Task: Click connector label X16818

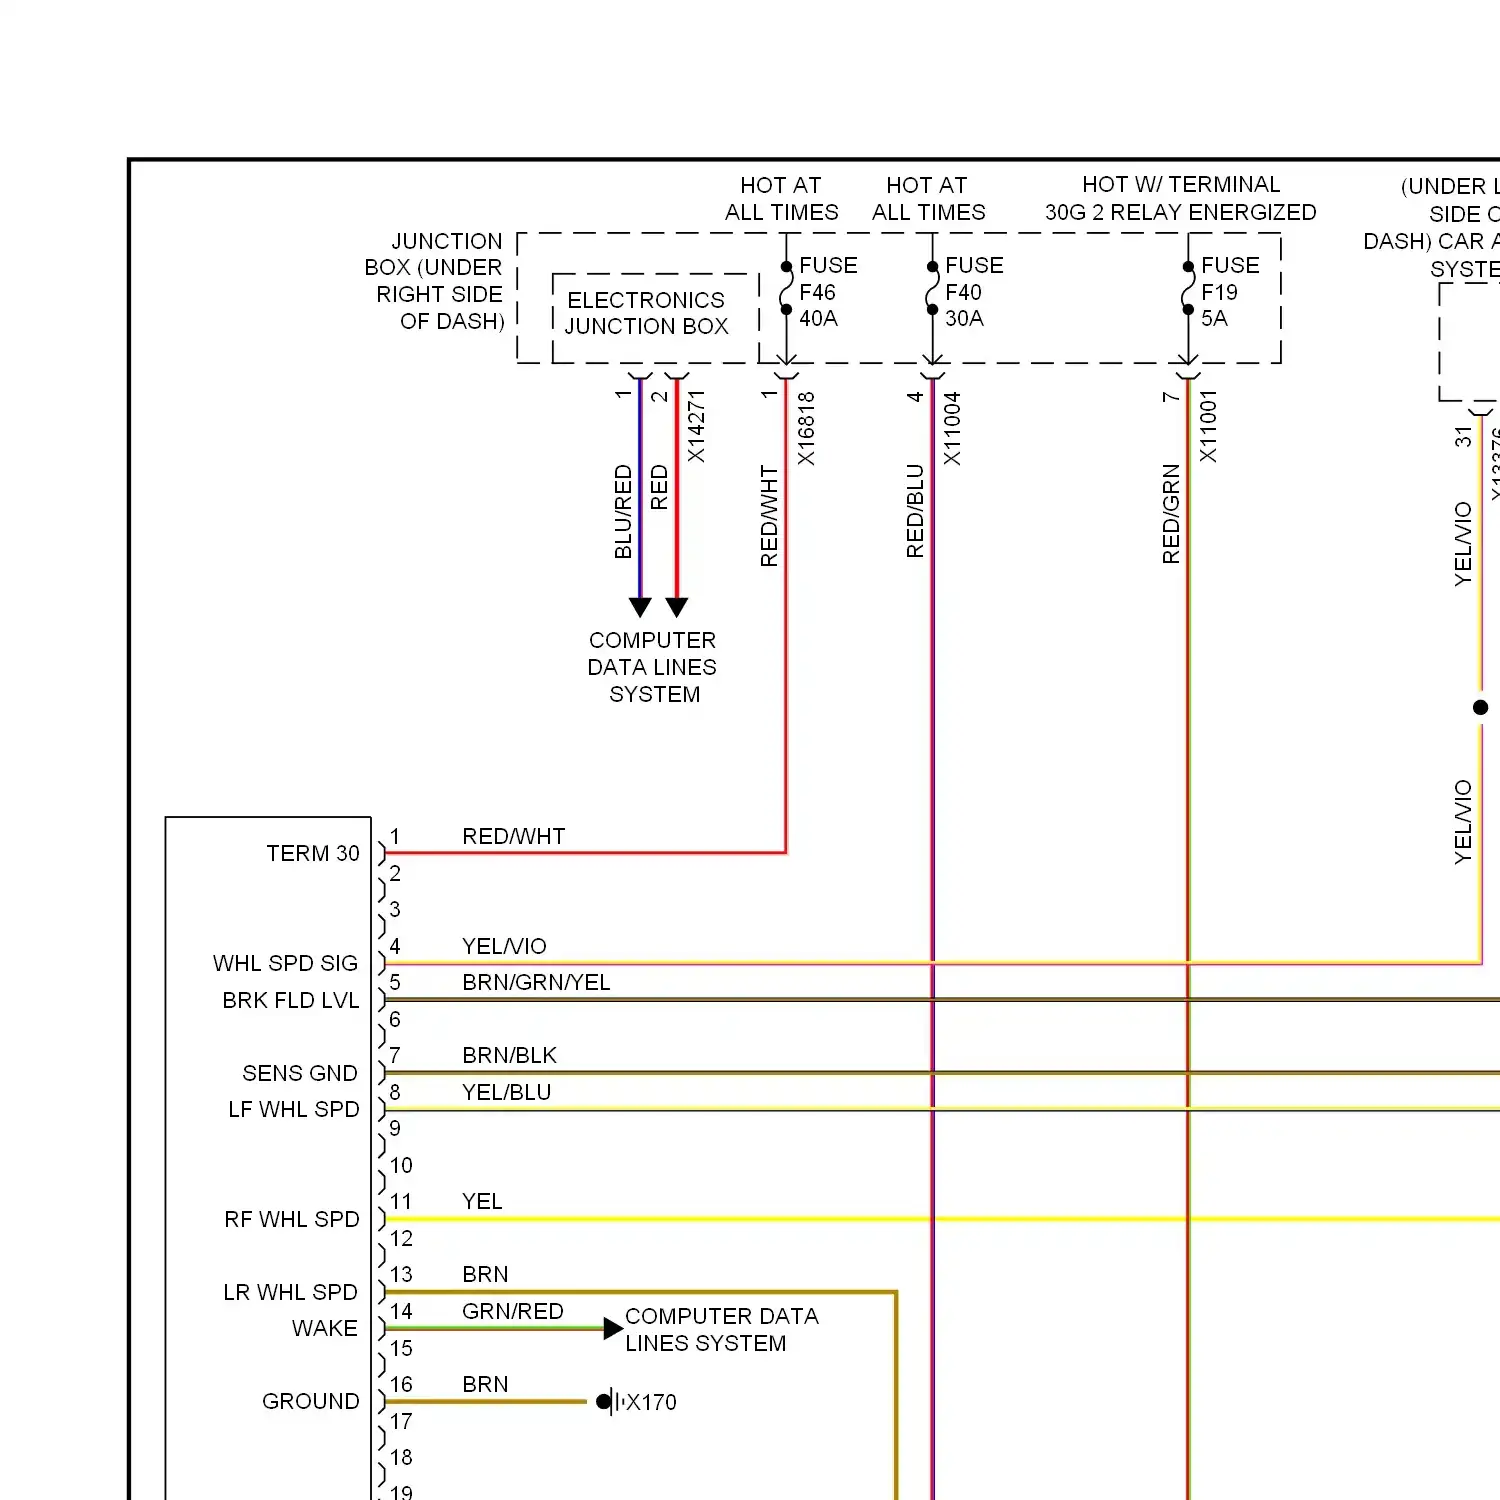Action: coord(806,428)
